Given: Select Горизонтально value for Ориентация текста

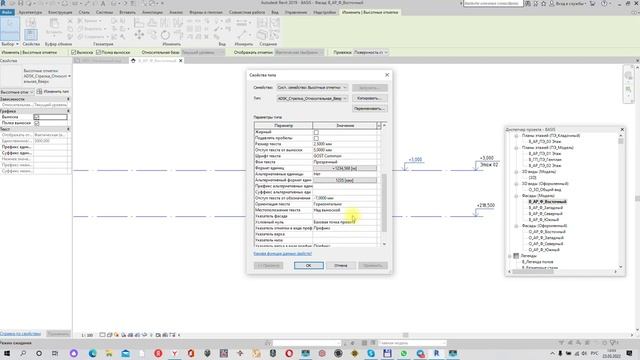Looking at the screenshot, I should click(x=345, y=204).
